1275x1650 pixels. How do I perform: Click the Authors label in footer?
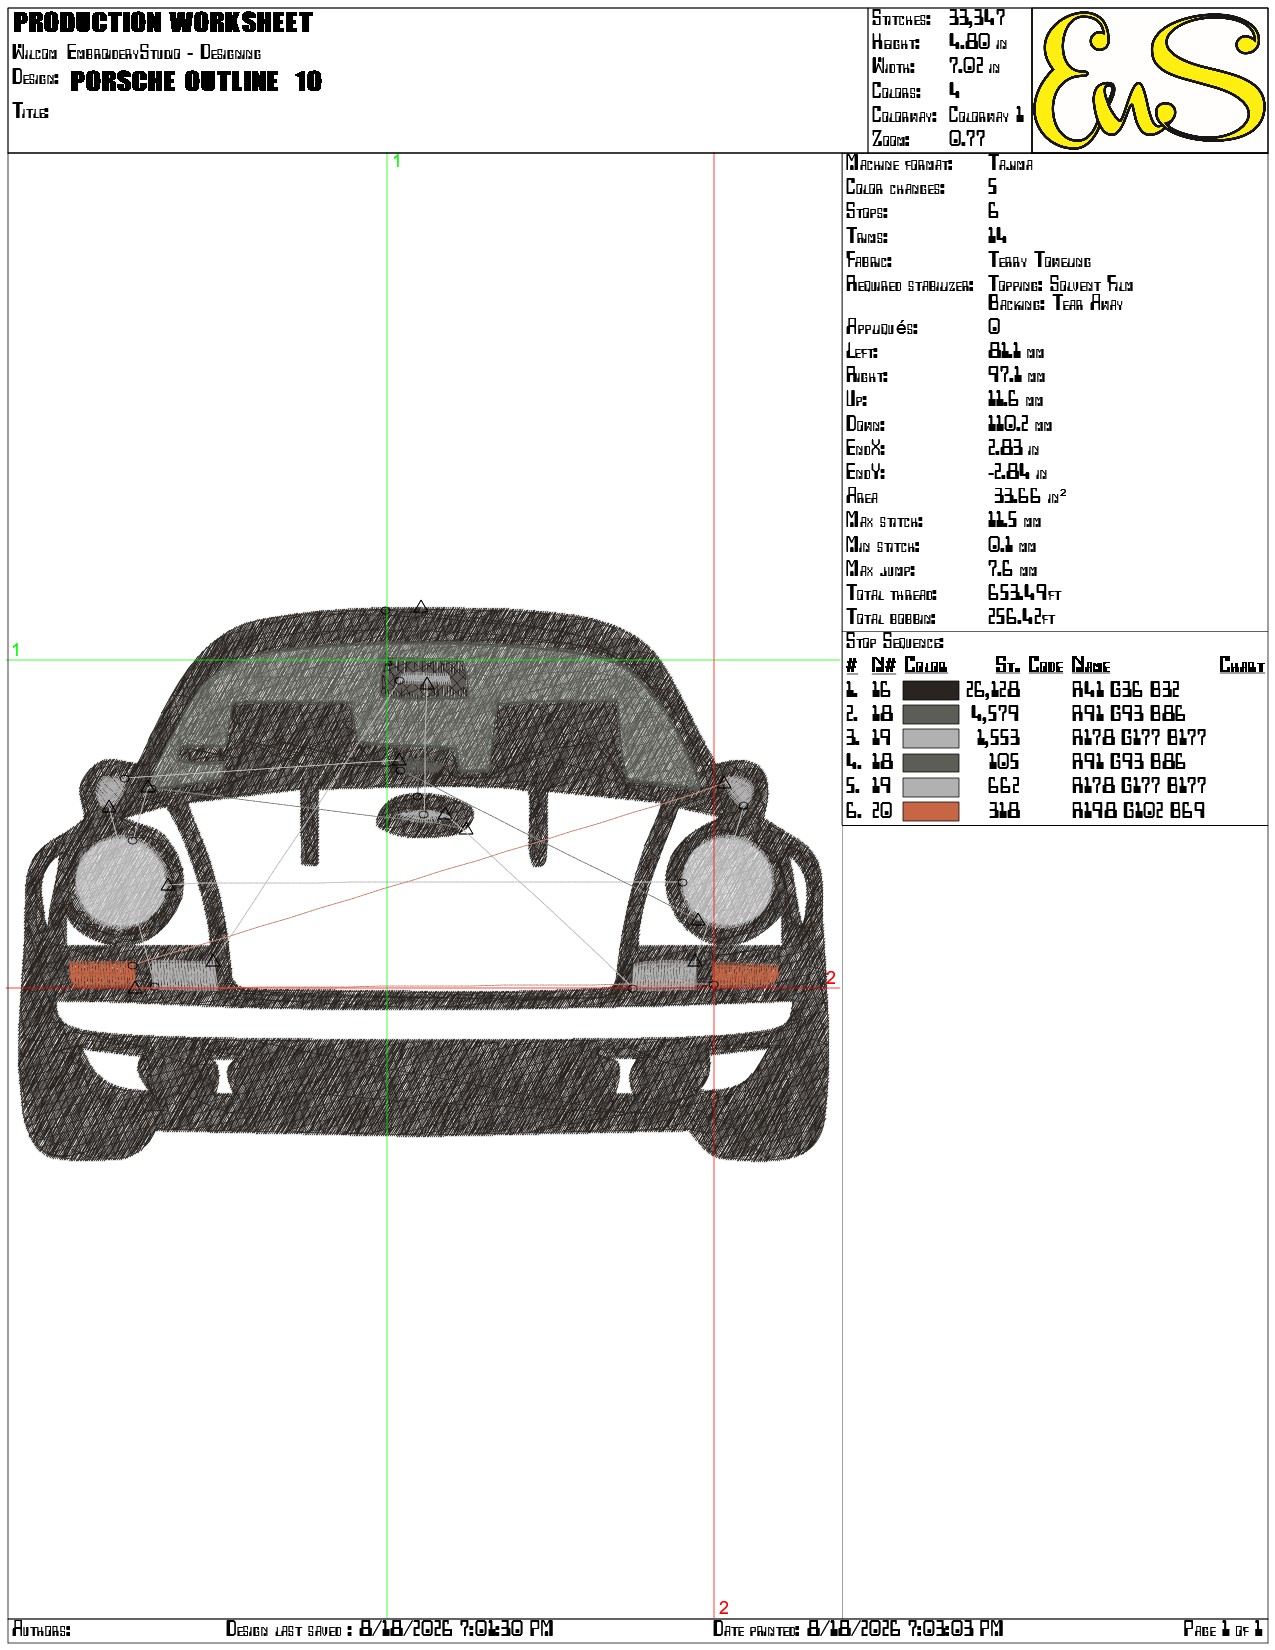(x=41, y=1630)
